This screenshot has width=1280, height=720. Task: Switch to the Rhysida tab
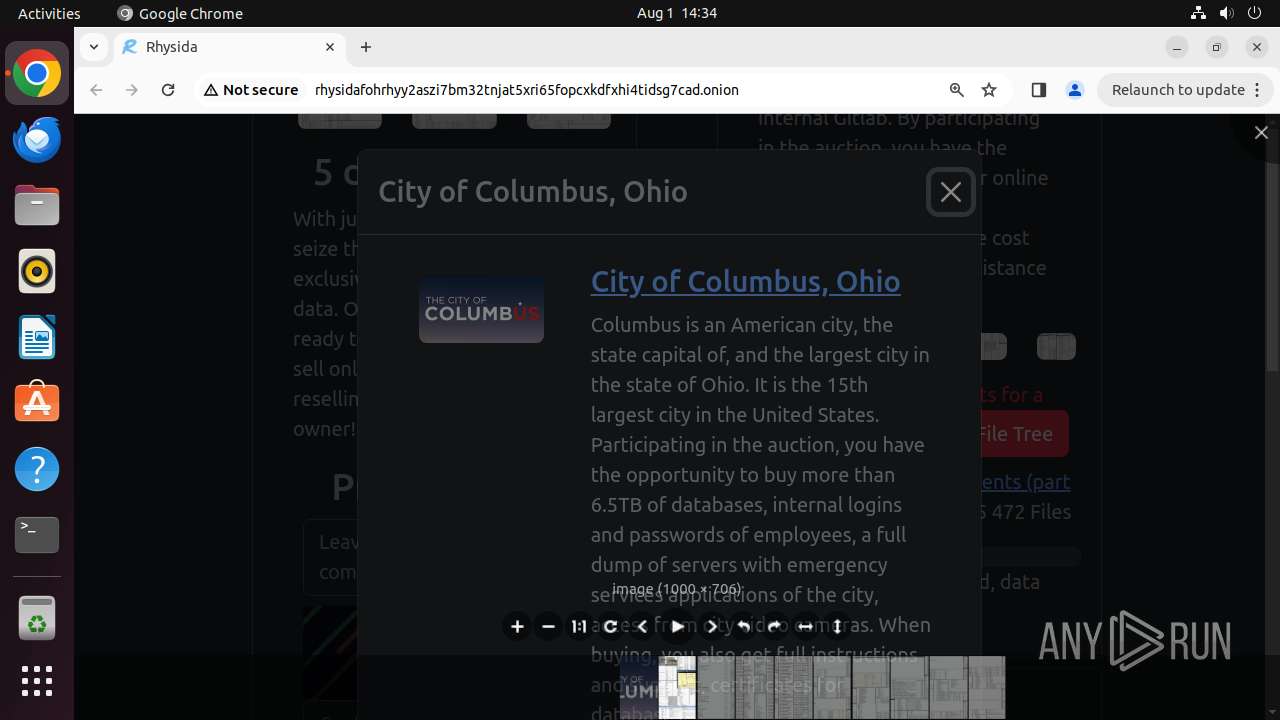228,47
